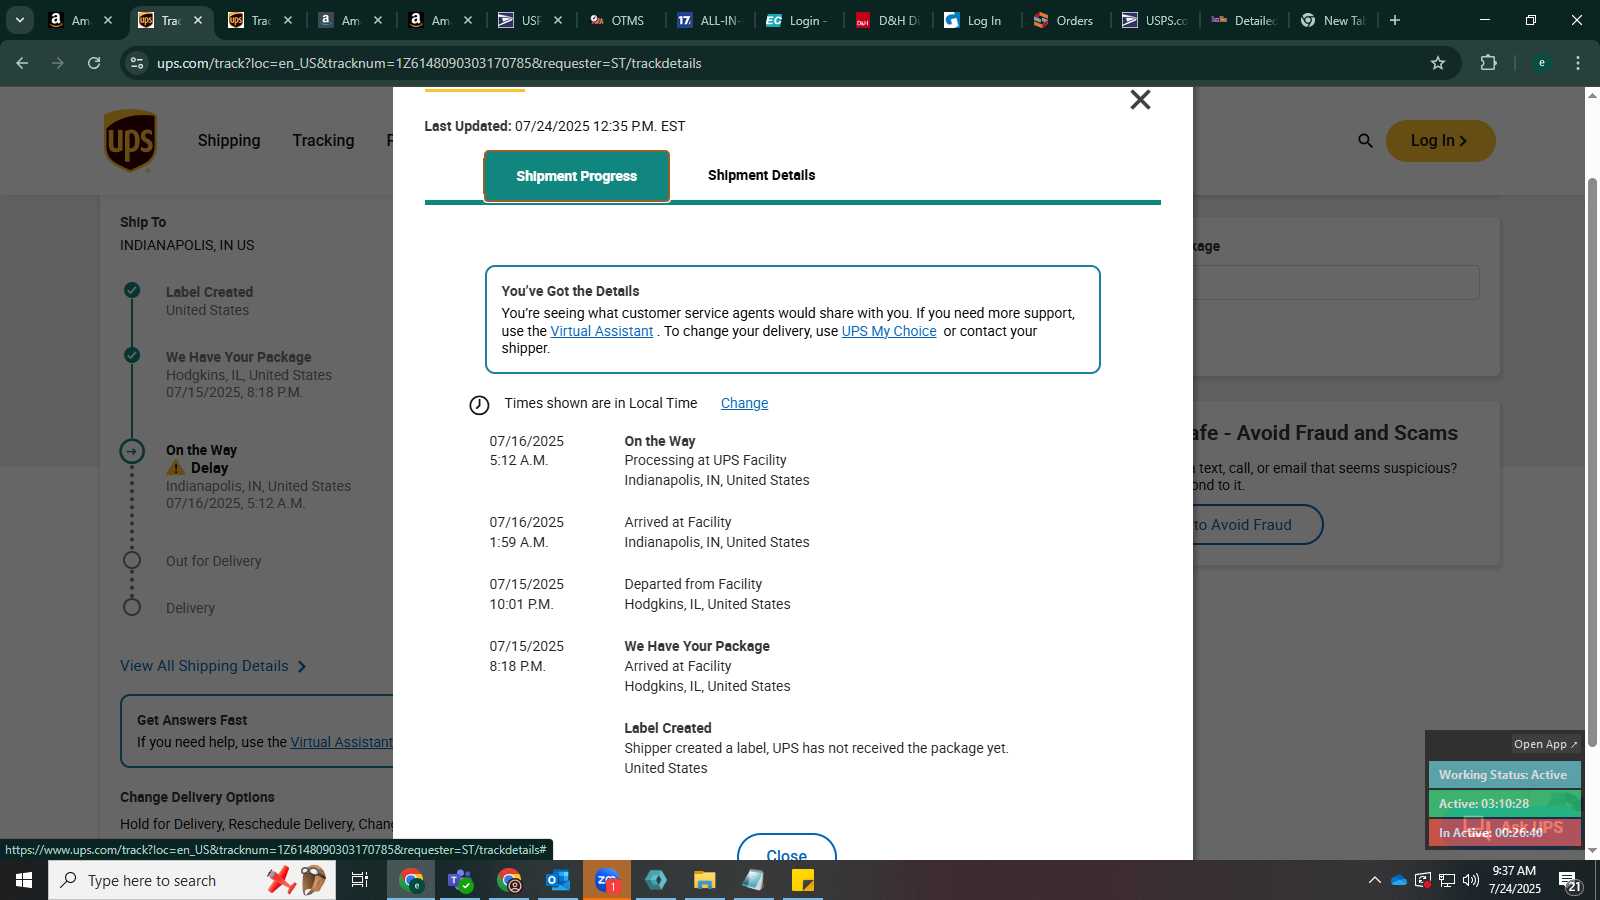Click the page vertical scrollbar
Image resolution: width=1600 pixels, height=900 pixels.
click(1592, 460)
